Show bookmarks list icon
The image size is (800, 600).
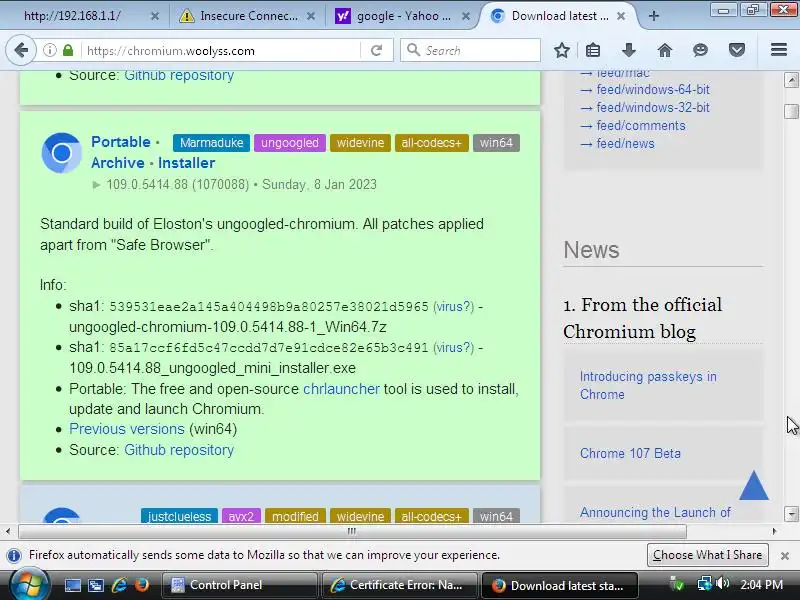pos(593,50)
